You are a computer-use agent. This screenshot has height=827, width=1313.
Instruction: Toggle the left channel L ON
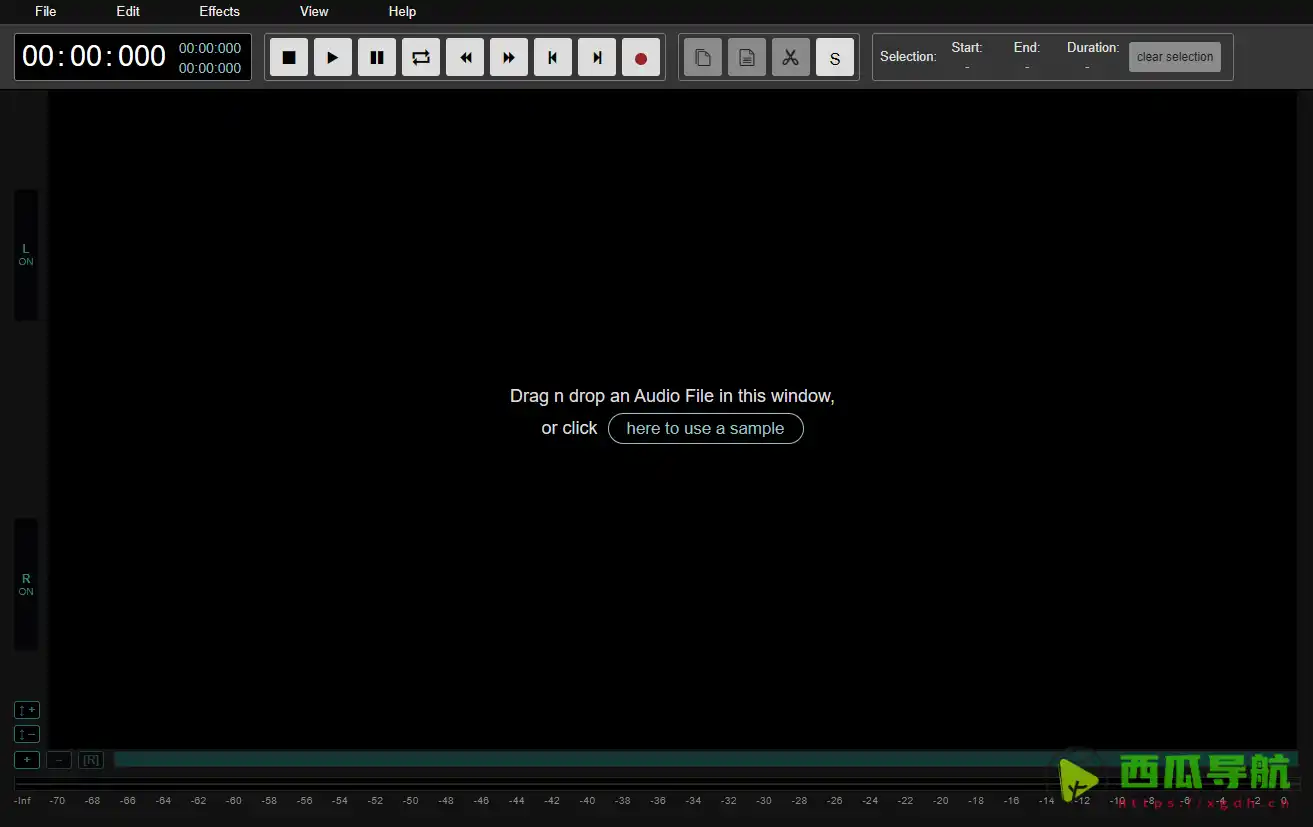click(x=26, y=254)
